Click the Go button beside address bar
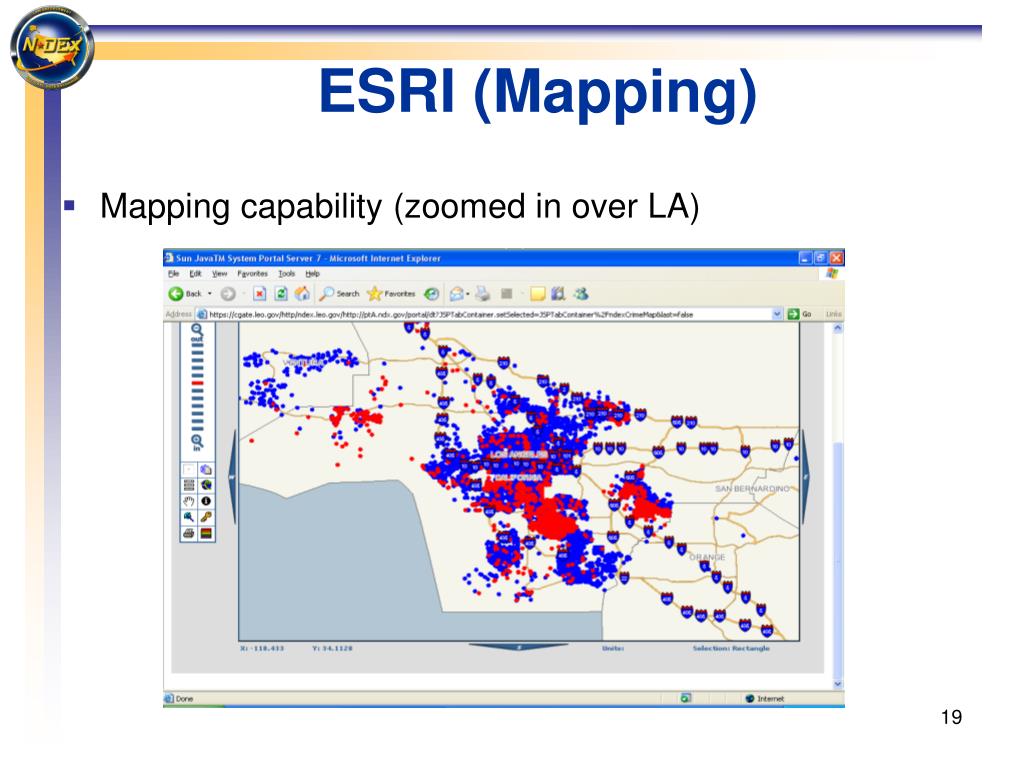 799,314
